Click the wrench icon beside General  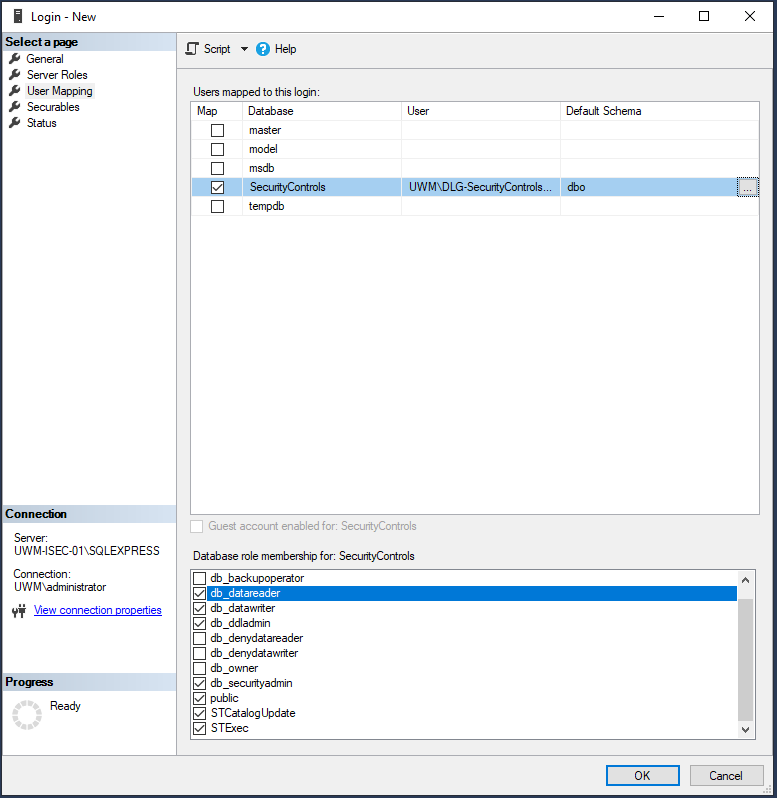tap(15, 59)
